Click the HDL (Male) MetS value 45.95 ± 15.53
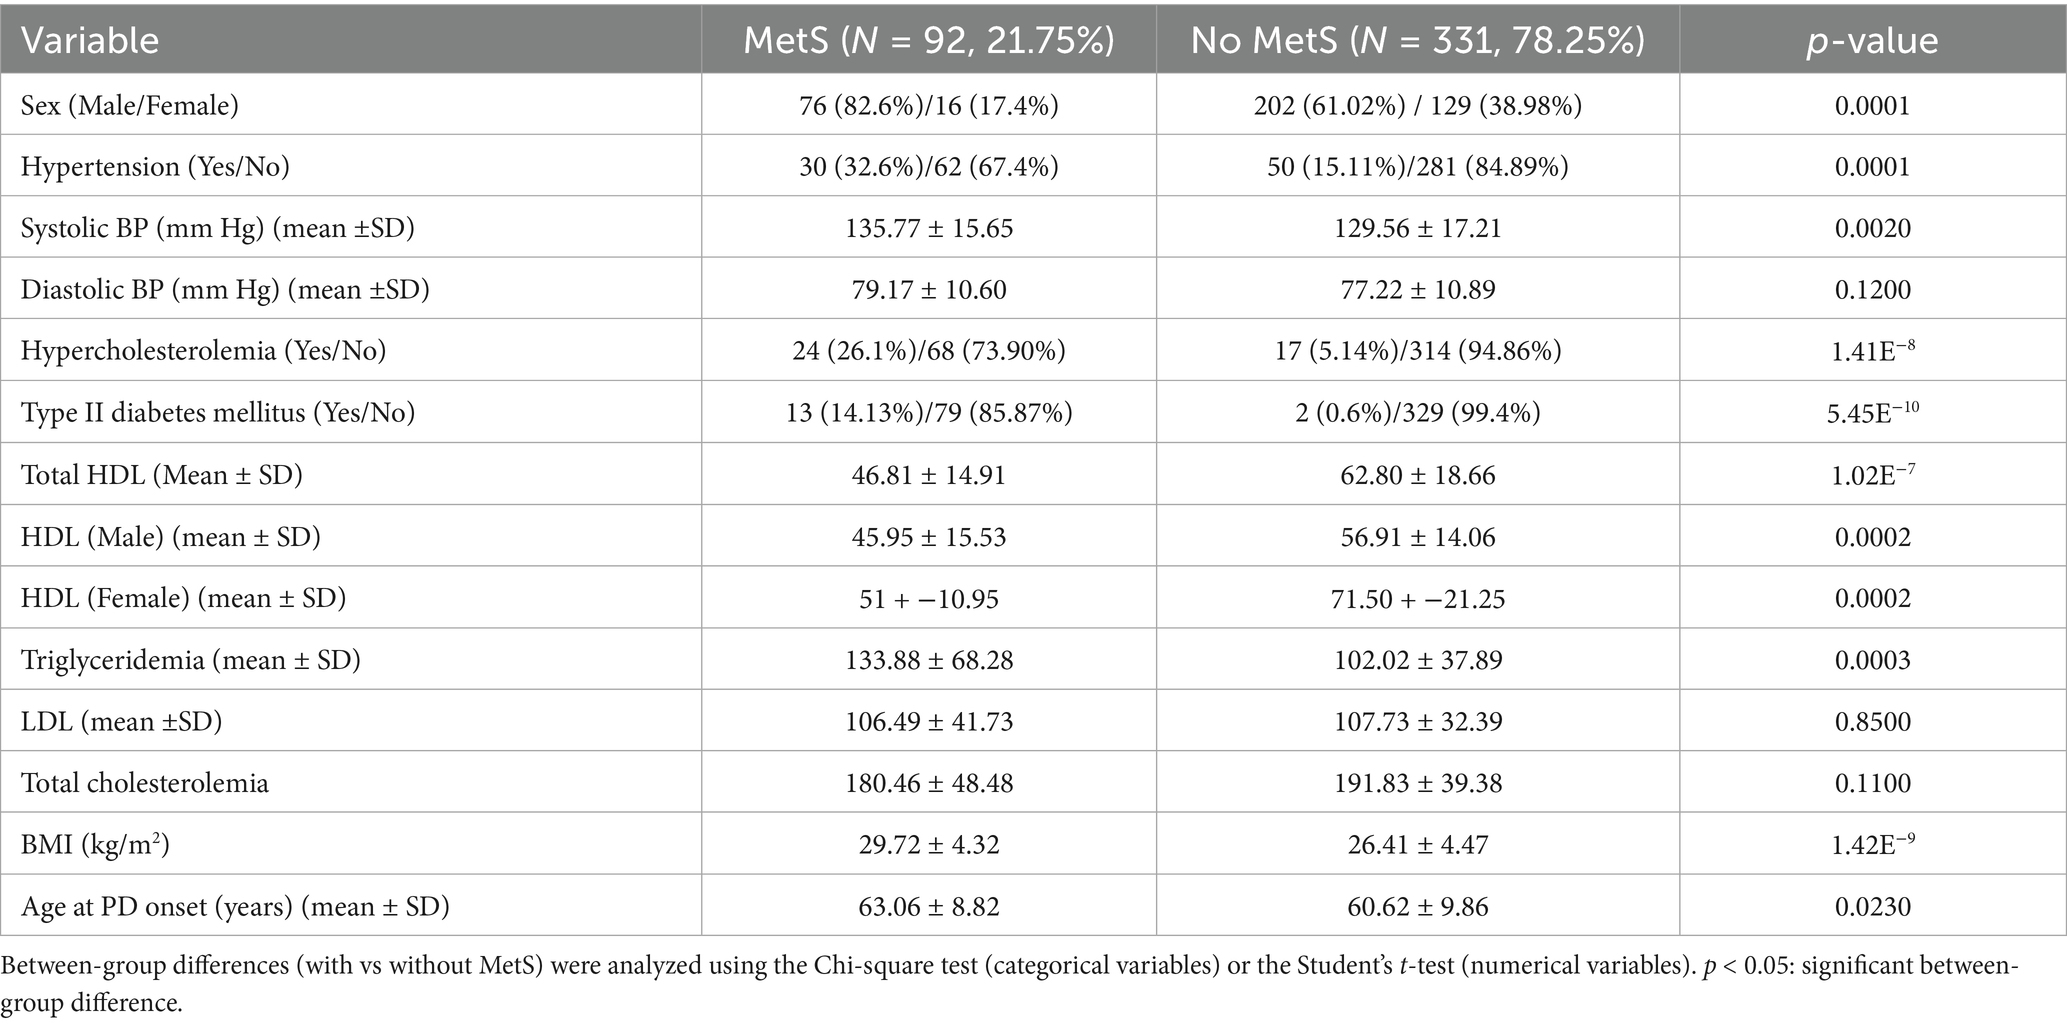The image size is (2067, 1025). (x=928, y=537)
